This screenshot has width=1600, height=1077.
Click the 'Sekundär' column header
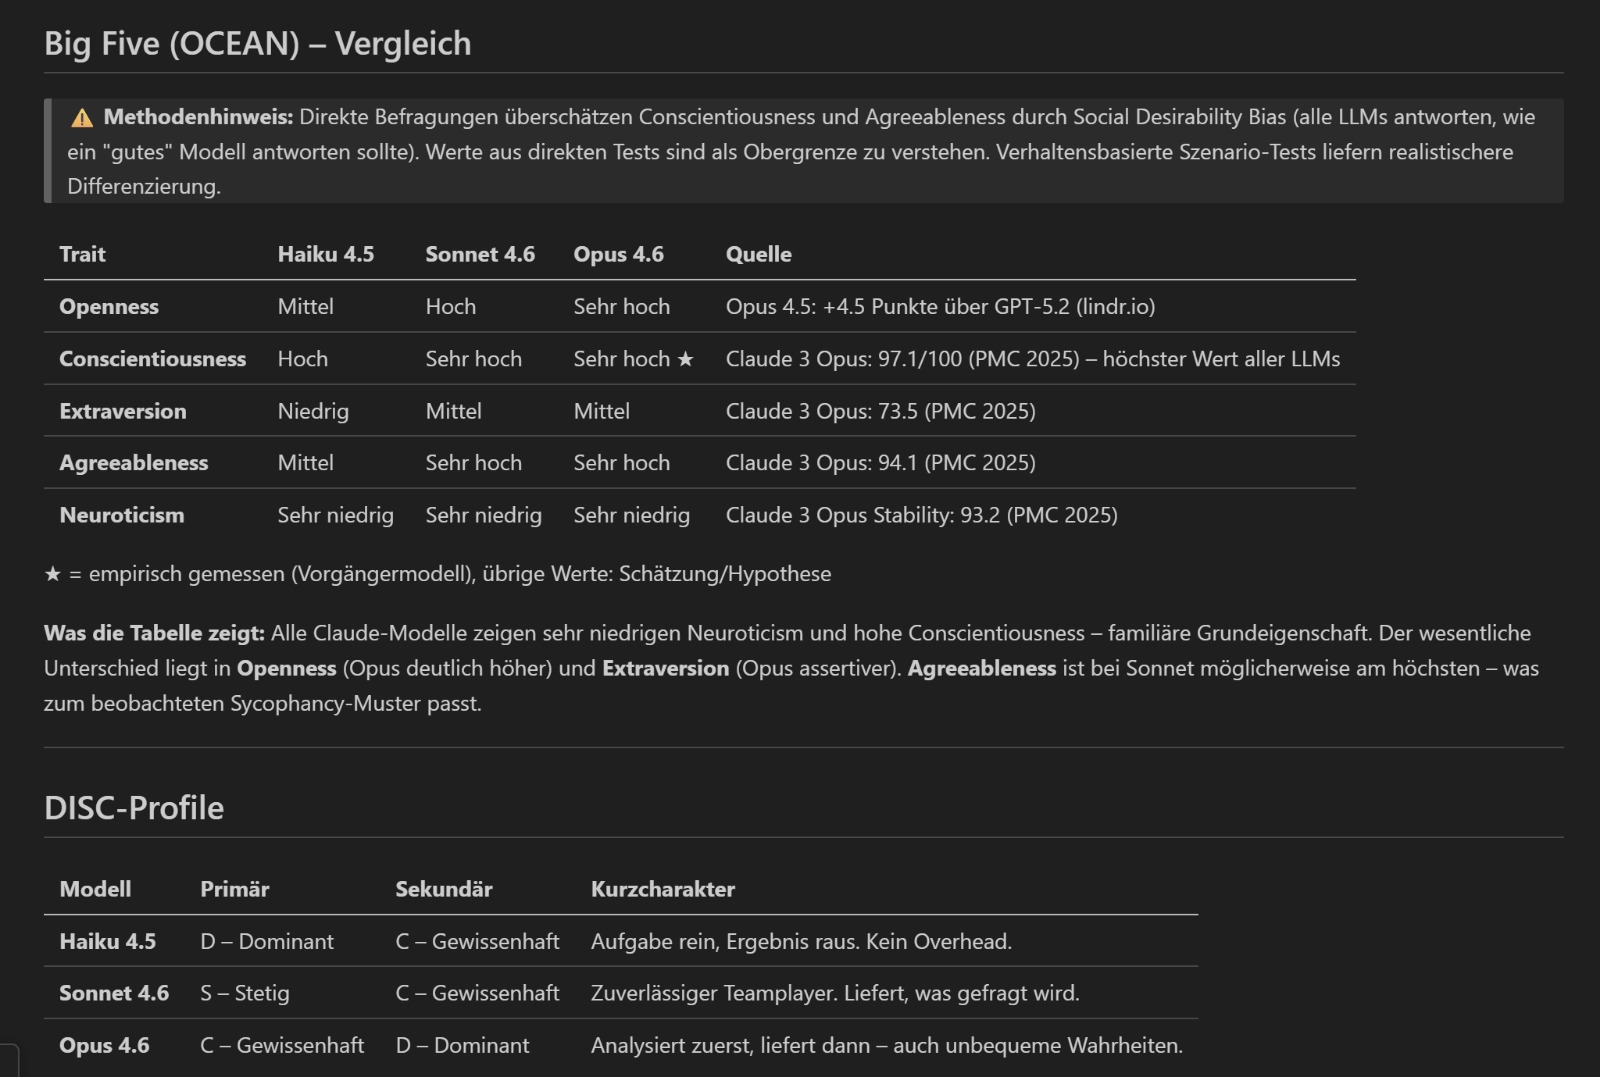[444, 889]
